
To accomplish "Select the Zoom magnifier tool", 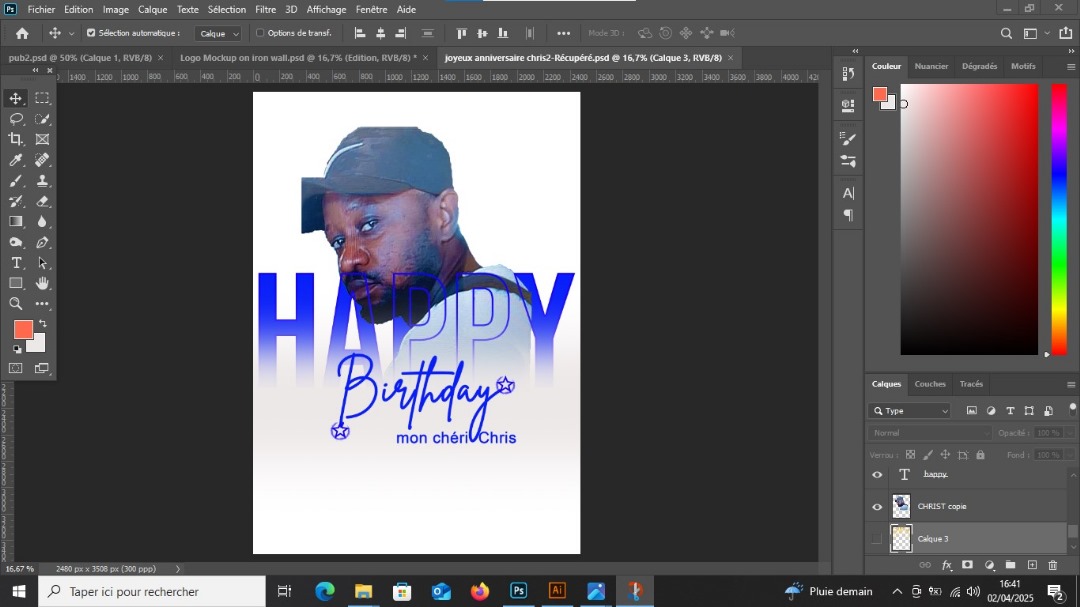I will pos(16,304).
